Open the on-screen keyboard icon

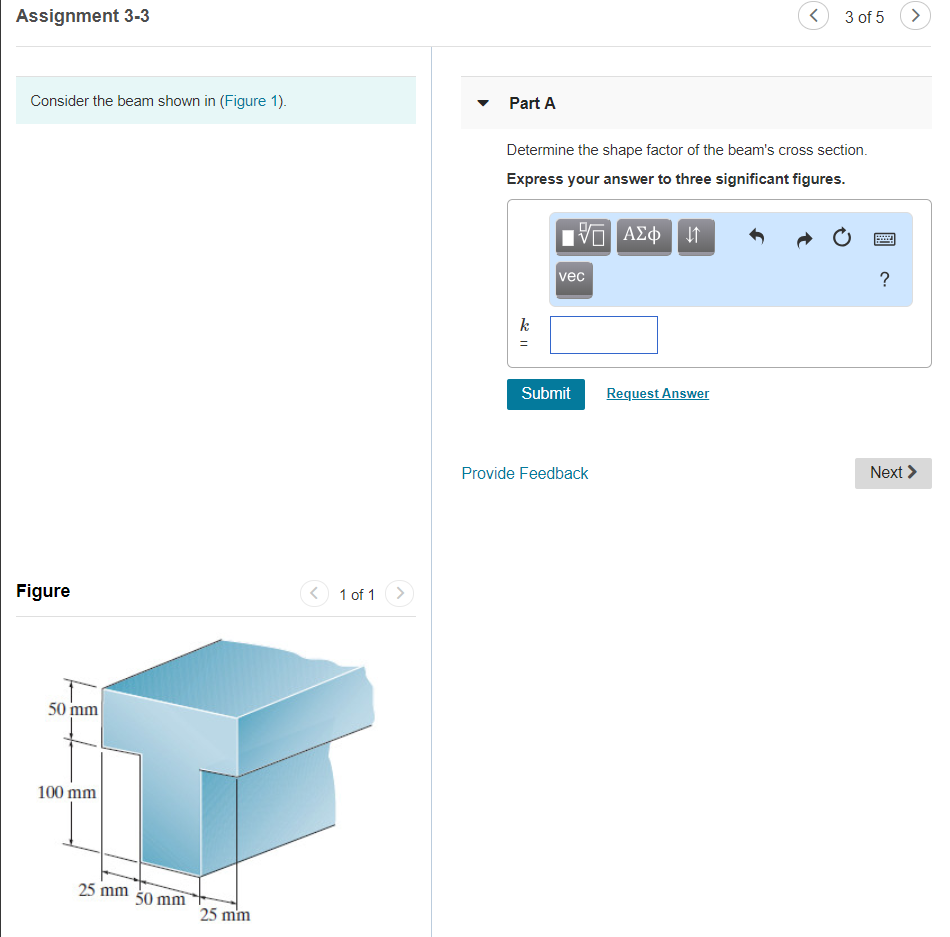[x=884, y=238]
